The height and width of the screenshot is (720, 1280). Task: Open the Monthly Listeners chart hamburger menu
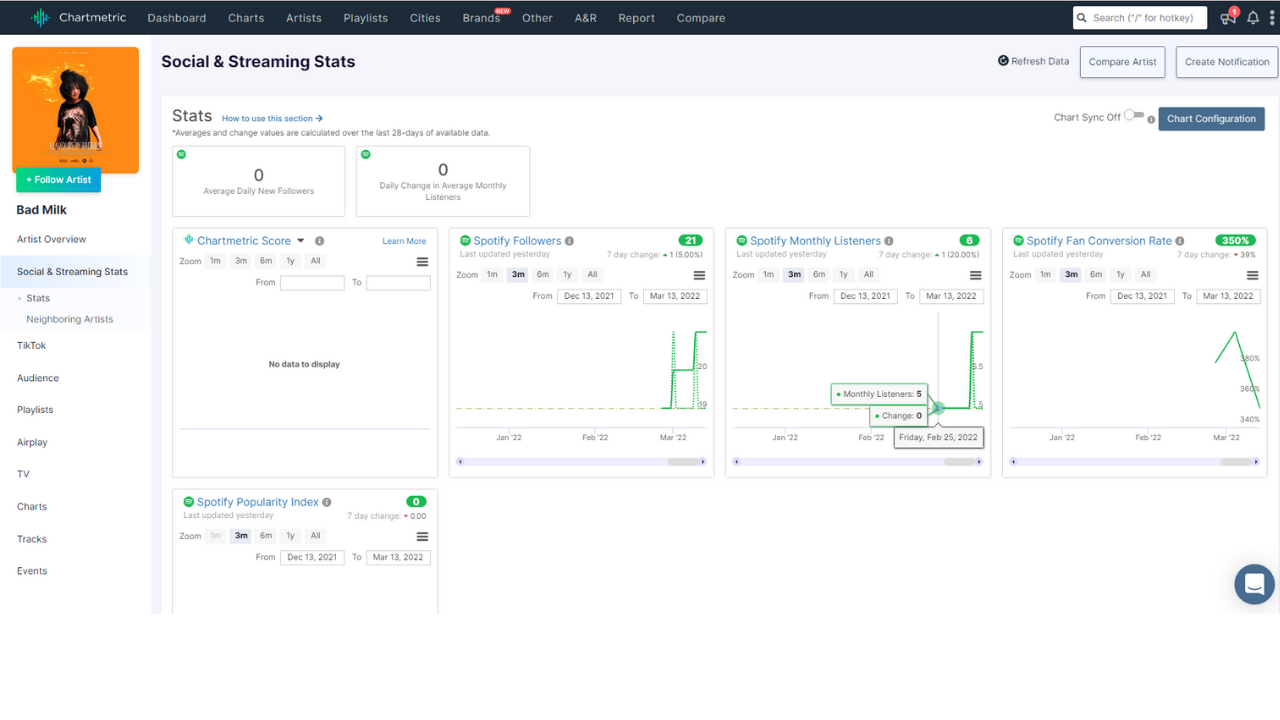[x=975, y=275]
